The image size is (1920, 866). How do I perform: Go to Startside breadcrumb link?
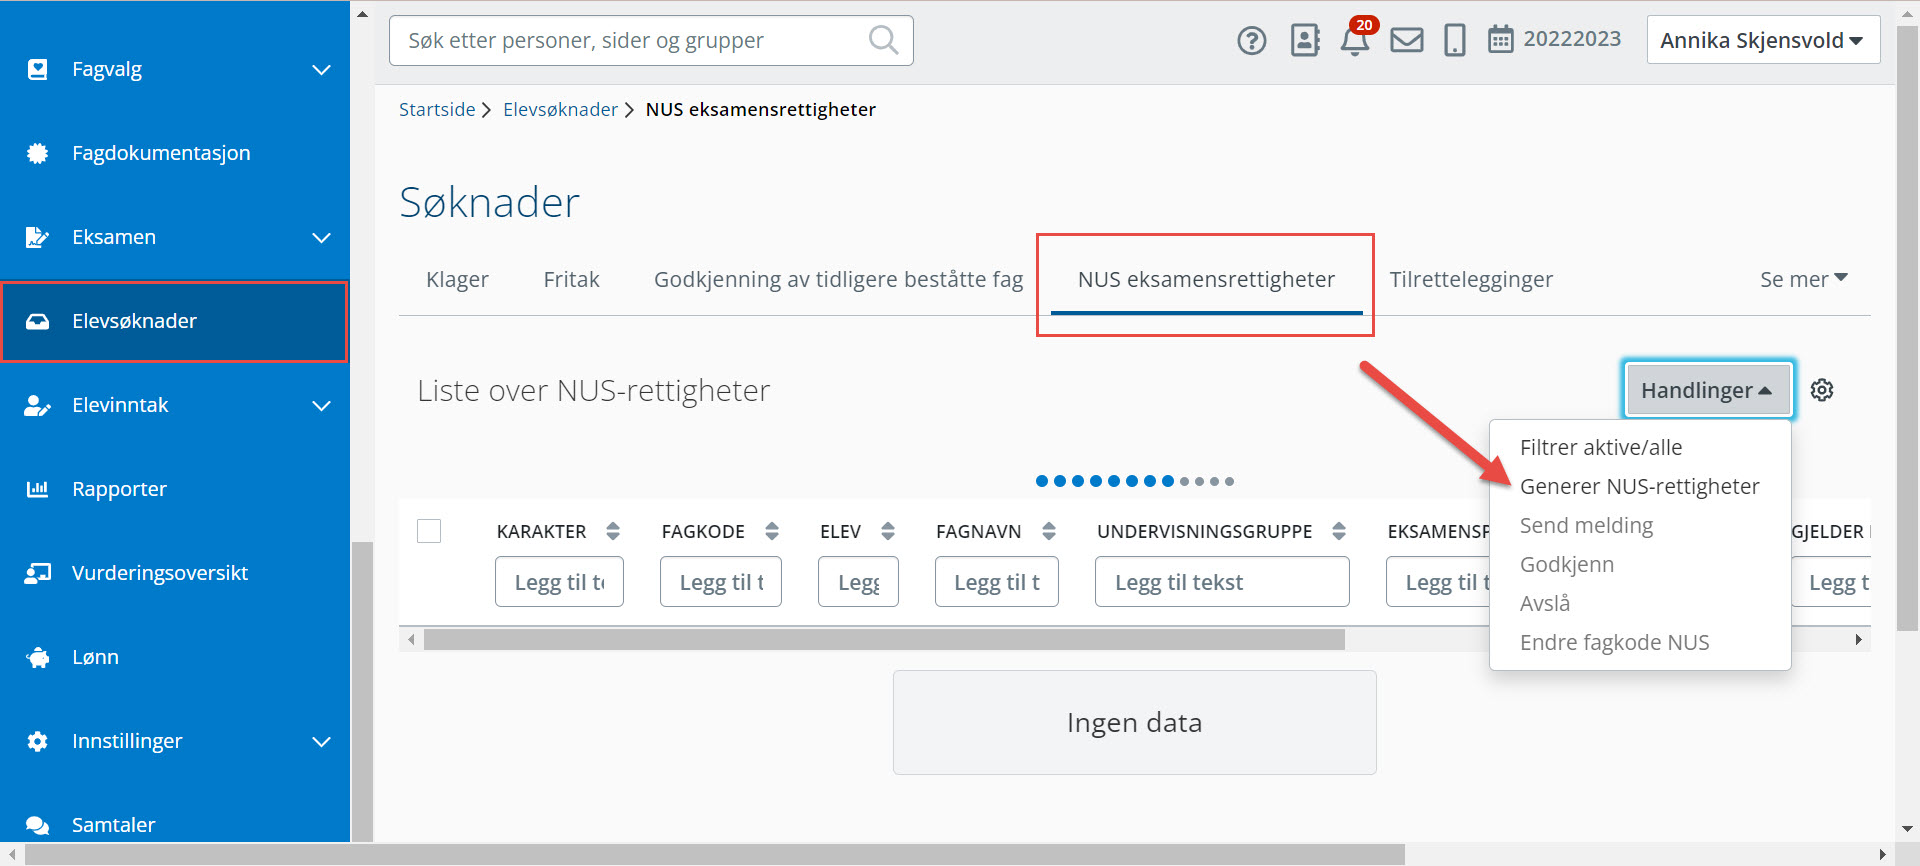(x=437, y=109)
